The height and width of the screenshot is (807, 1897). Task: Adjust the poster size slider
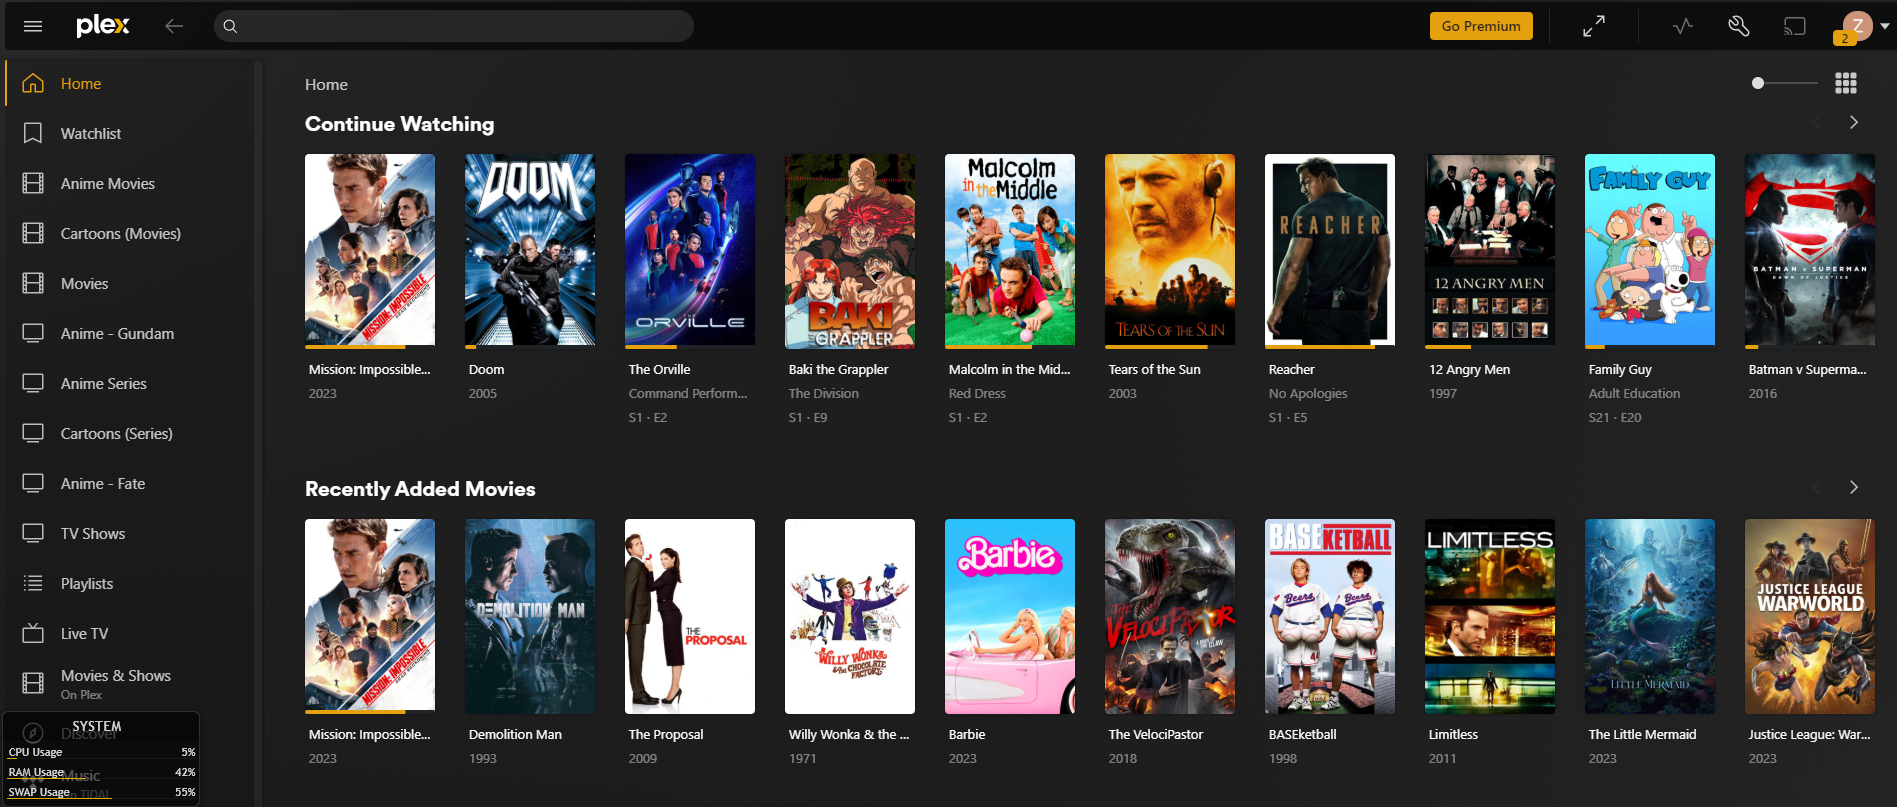pos(1785,83)
